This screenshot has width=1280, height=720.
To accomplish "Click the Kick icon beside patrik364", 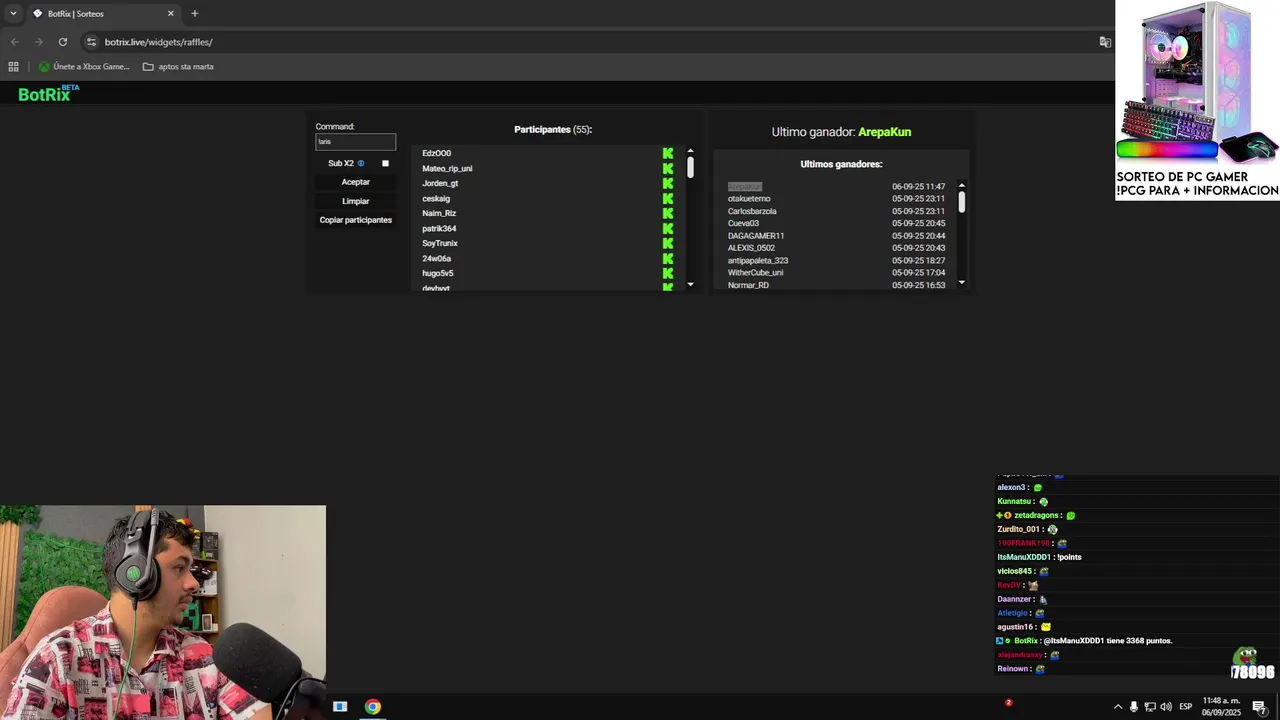I will (668, 228).
